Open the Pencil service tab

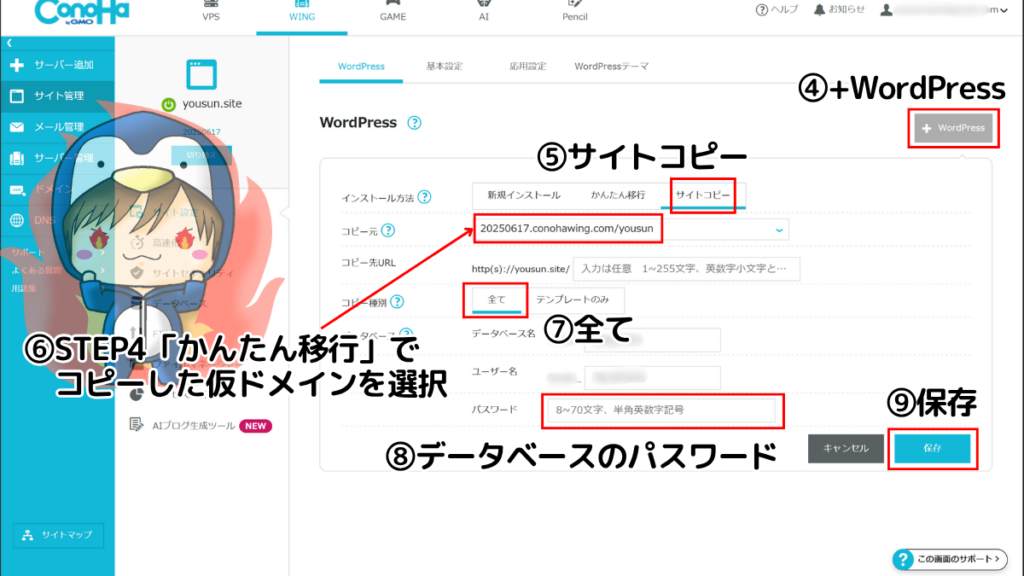click(x=575, y=12)
